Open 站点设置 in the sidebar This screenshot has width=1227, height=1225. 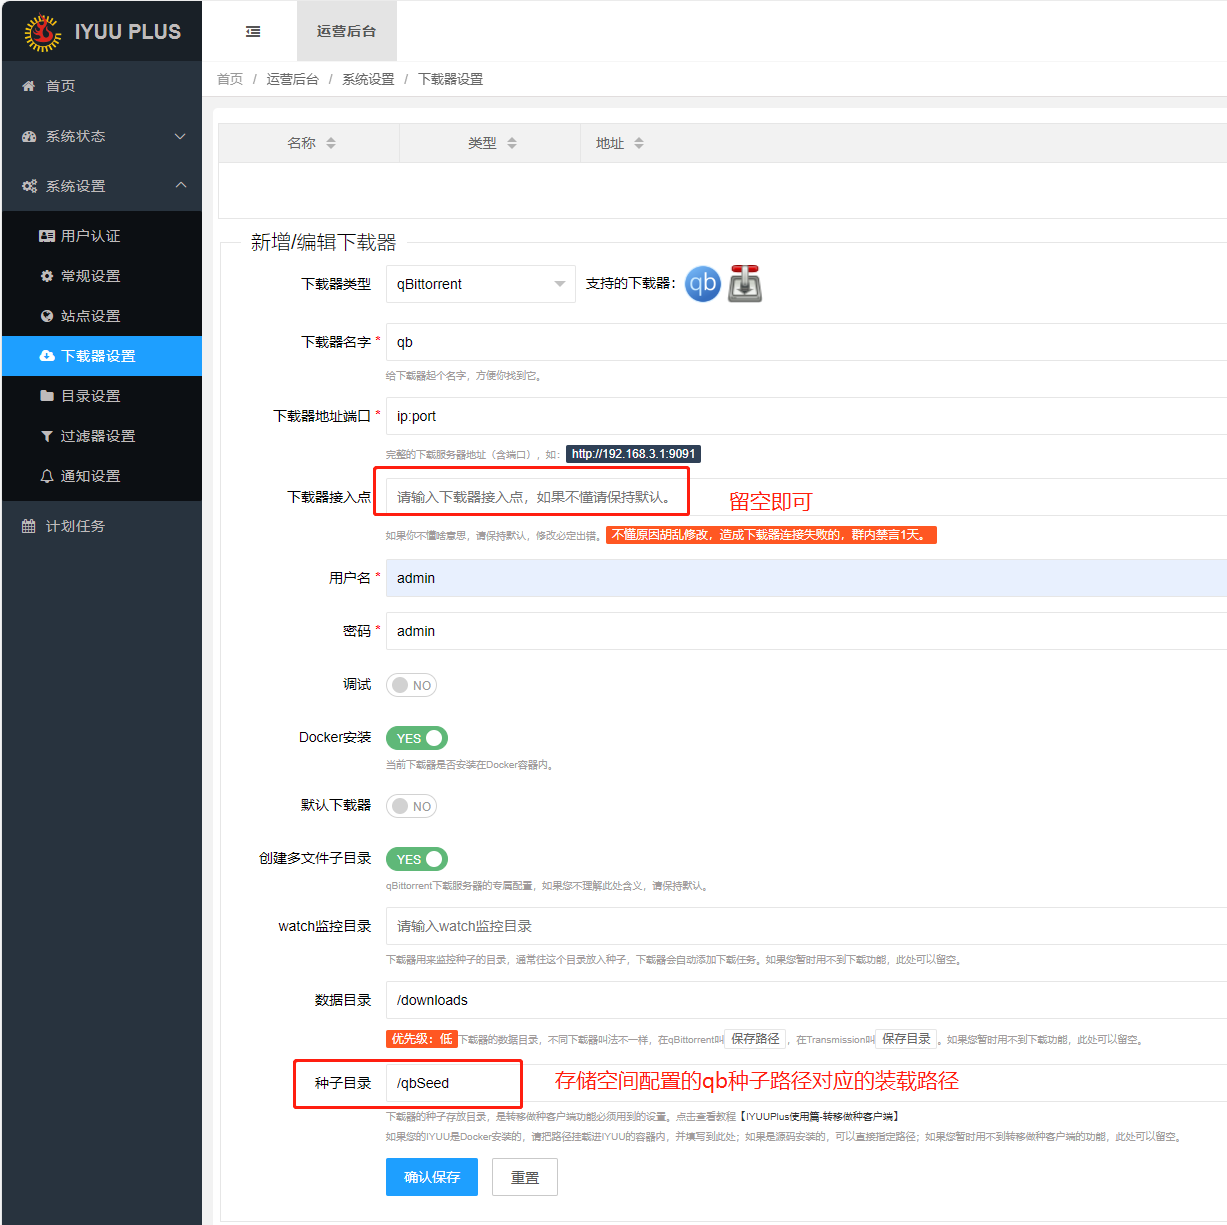pos(90,316)
